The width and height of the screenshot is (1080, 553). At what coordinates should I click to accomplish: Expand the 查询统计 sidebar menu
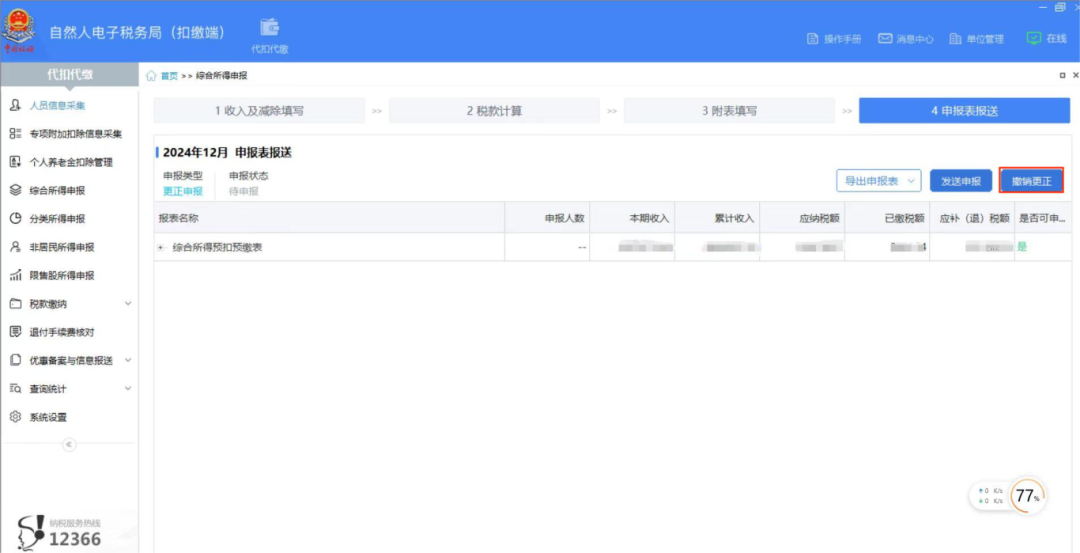[69, 388]
